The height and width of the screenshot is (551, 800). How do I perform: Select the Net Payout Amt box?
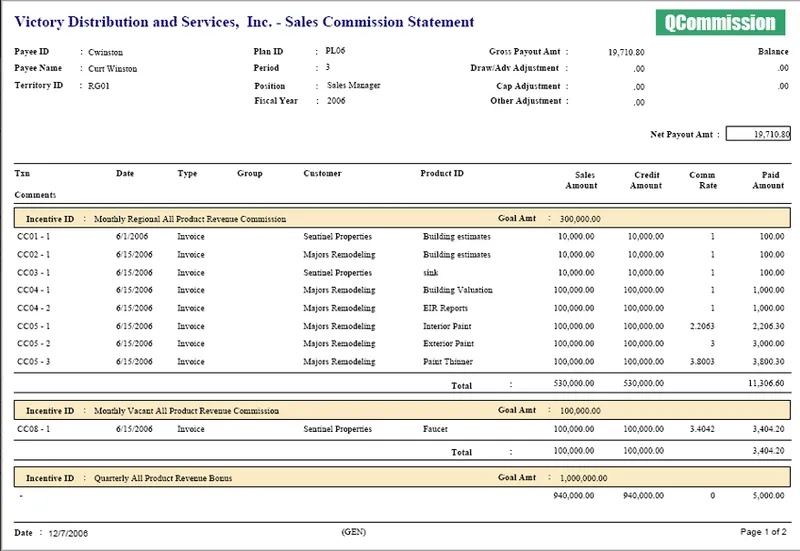pyautogui.click(x=758, y=134)
